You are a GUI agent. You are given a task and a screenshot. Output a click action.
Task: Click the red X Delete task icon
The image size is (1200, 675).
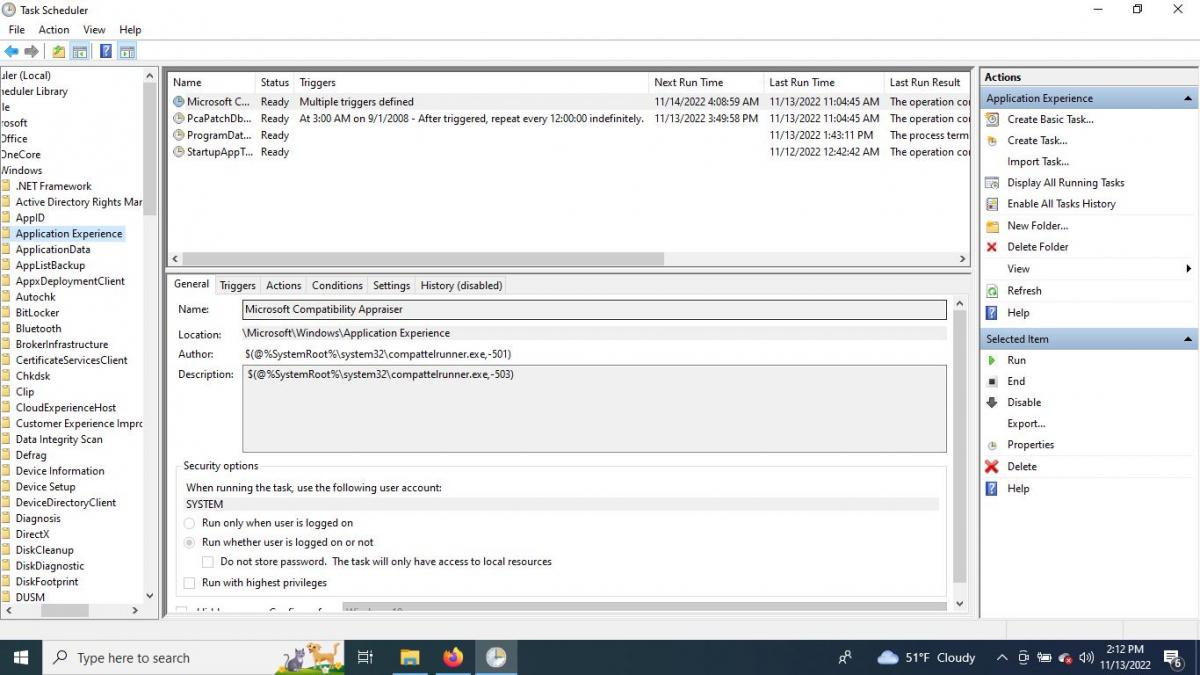pos(992,466)
